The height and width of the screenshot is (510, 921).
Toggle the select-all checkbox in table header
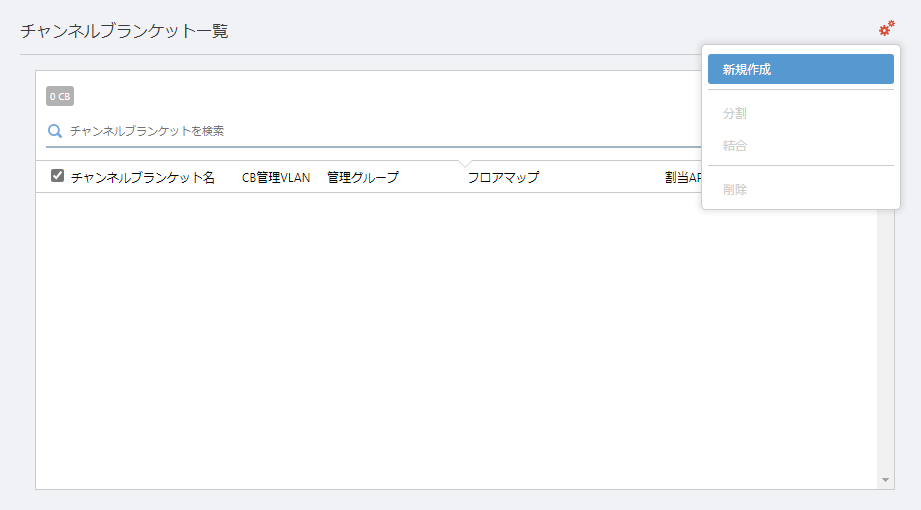(57, 175)
